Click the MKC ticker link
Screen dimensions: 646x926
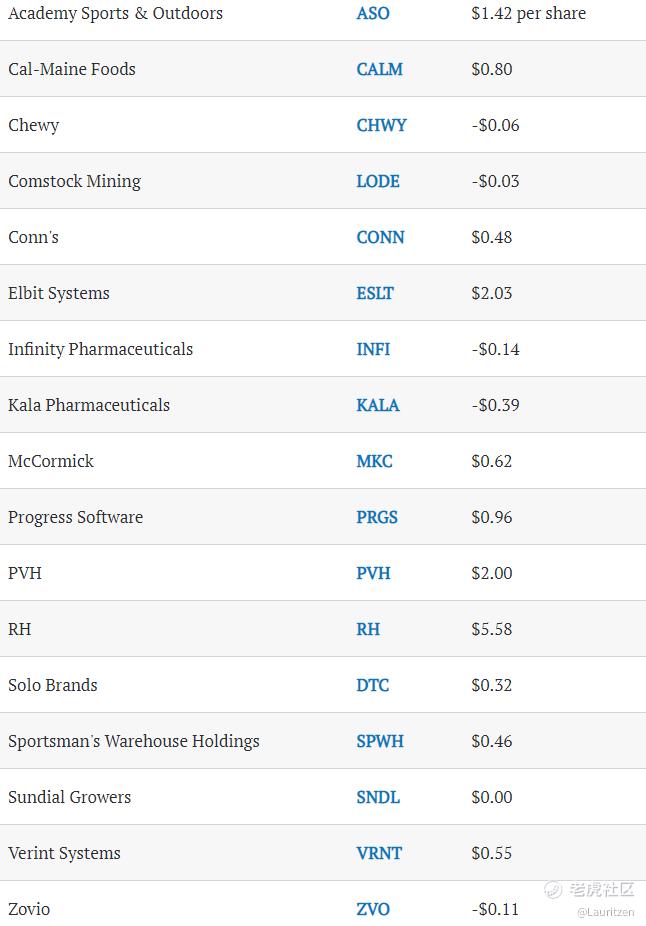point(374,461)
